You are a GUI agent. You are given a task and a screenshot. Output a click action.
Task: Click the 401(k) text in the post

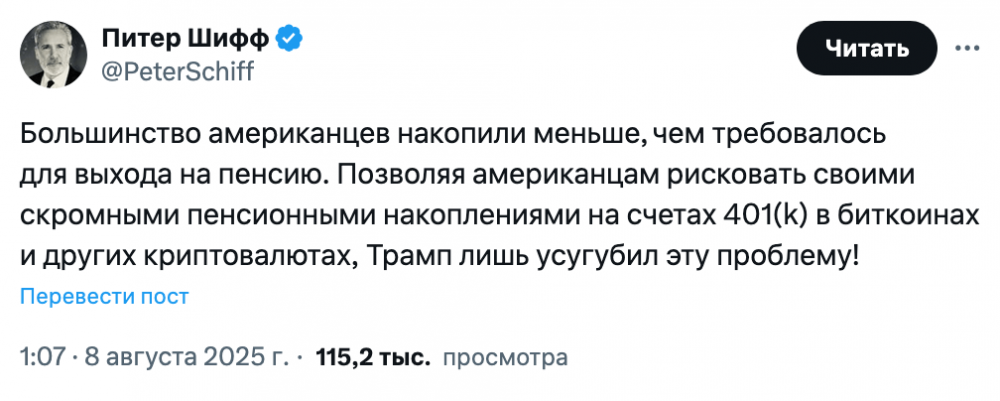753,212
